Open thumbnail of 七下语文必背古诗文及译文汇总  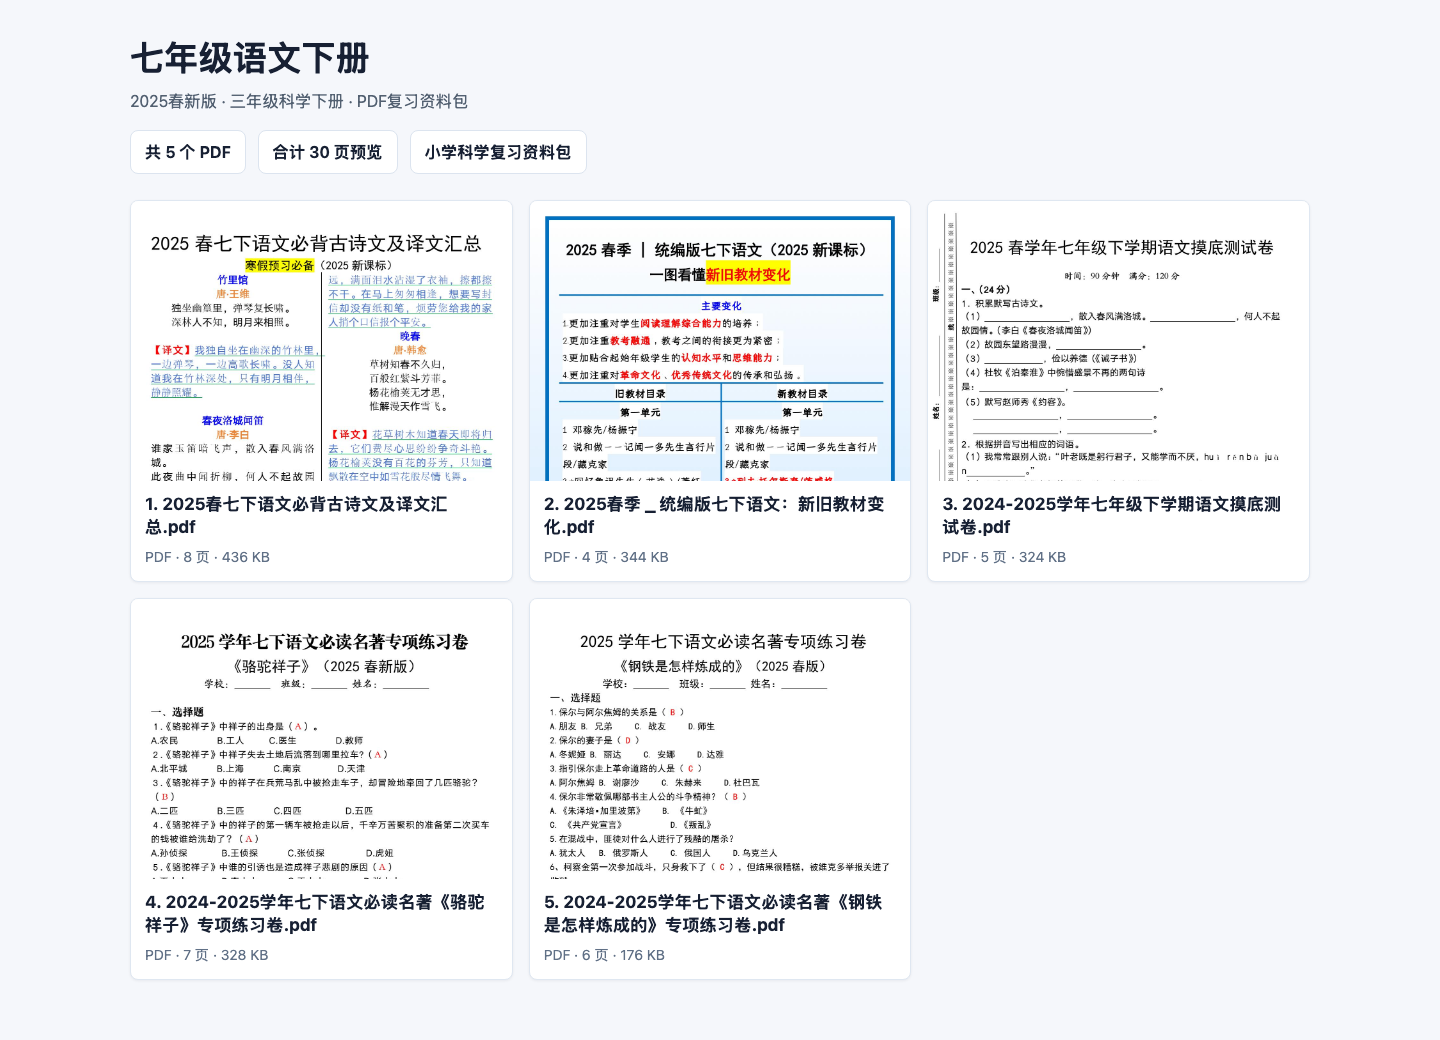(x=321, y=341)
